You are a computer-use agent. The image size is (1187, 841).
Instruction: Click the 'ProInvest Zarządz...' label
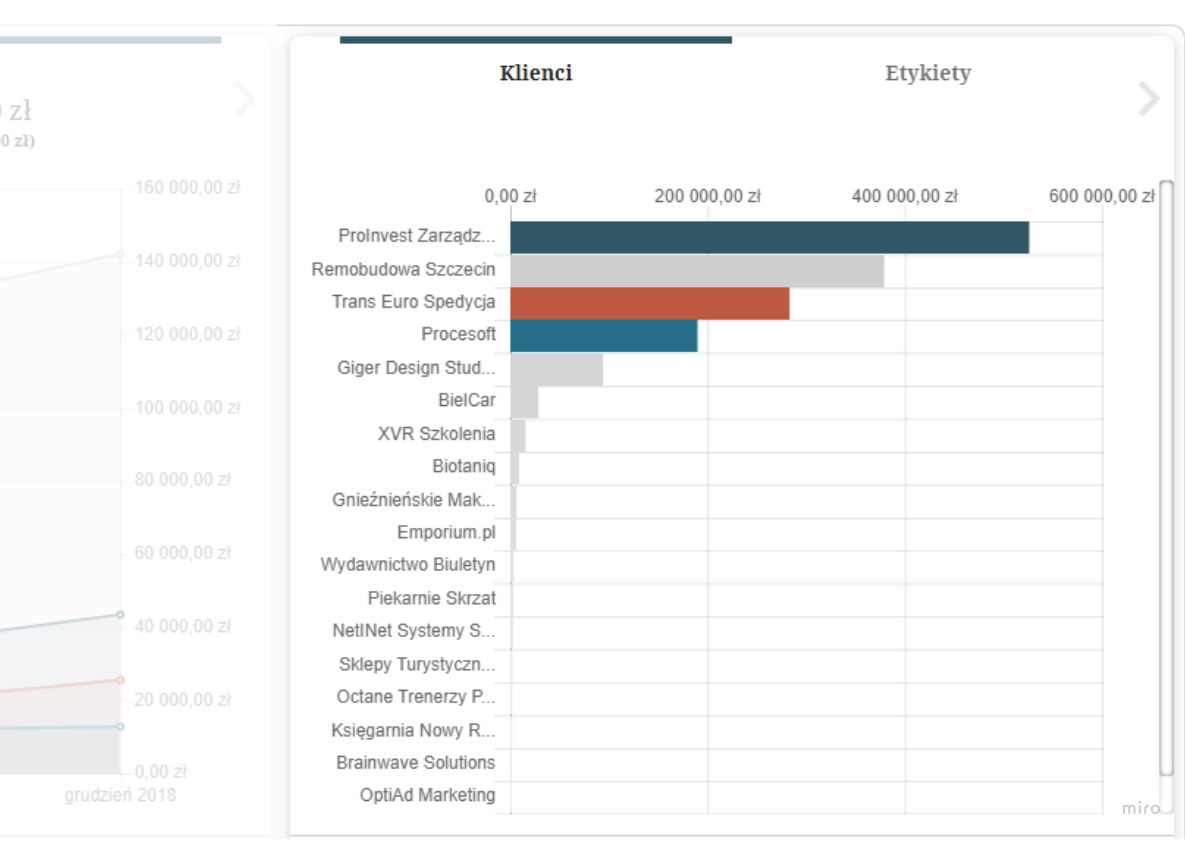(416, 236)
